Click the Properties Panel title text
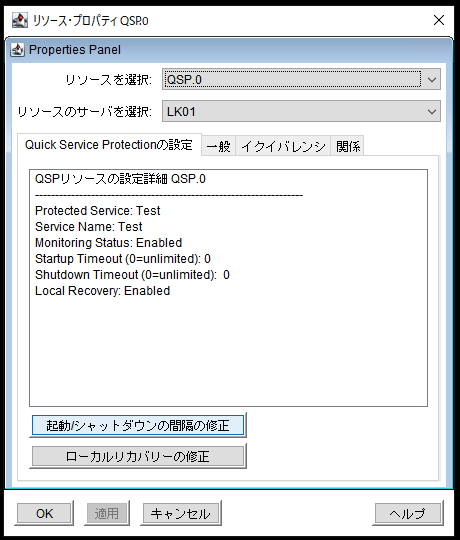The height and width of the screenshot is (540, 460). 75,50
